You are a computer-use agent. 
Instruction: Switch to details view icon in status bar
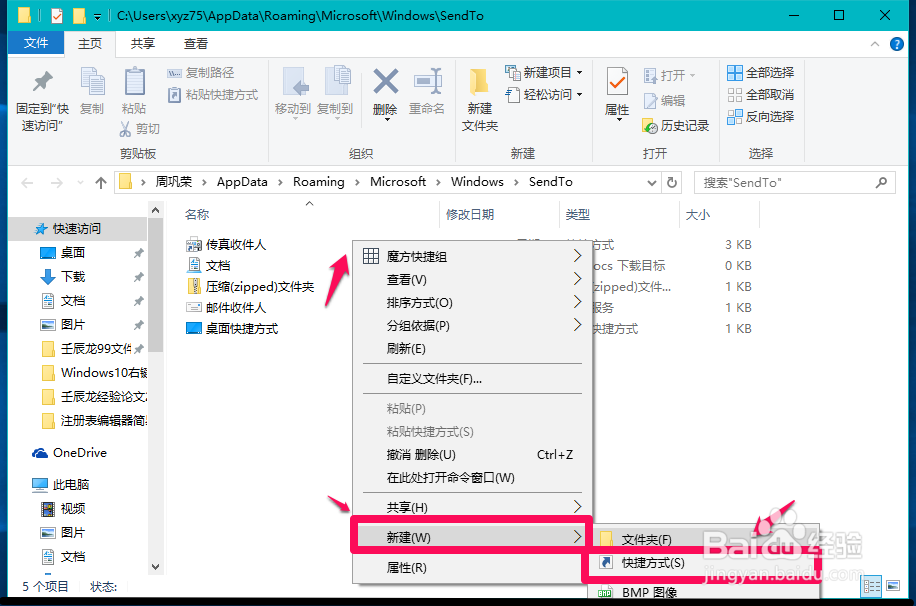[872, 586]
